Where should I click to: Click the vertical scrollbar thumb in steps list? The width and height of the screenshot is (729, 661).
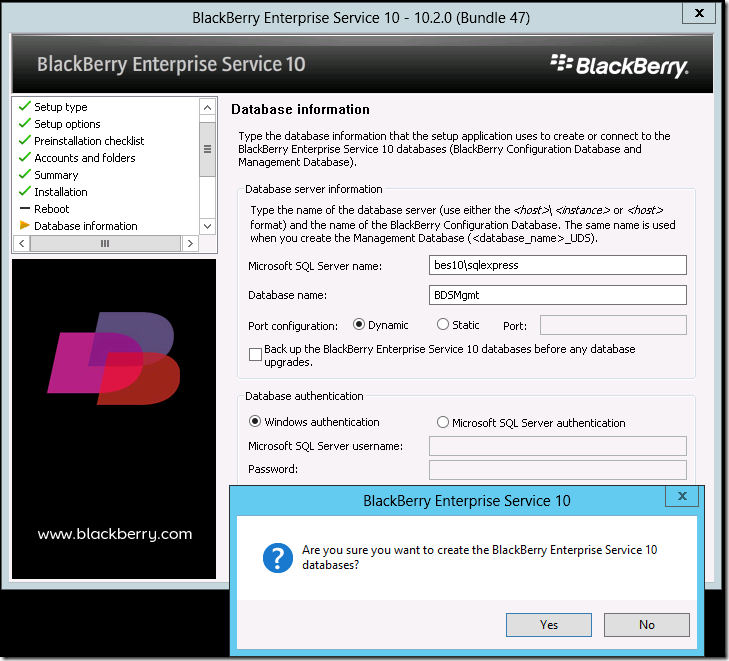[207, 149]
